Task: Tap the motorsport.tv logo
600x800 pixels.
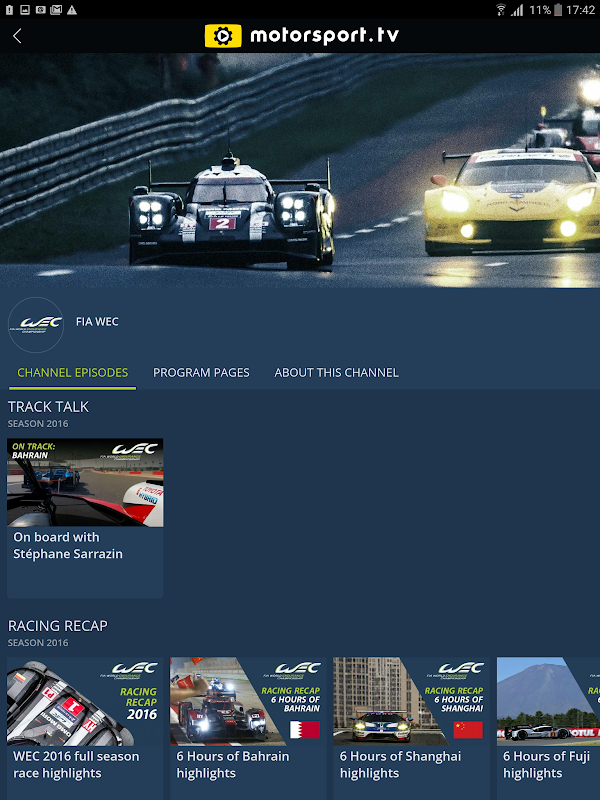Action: point(302,36)
